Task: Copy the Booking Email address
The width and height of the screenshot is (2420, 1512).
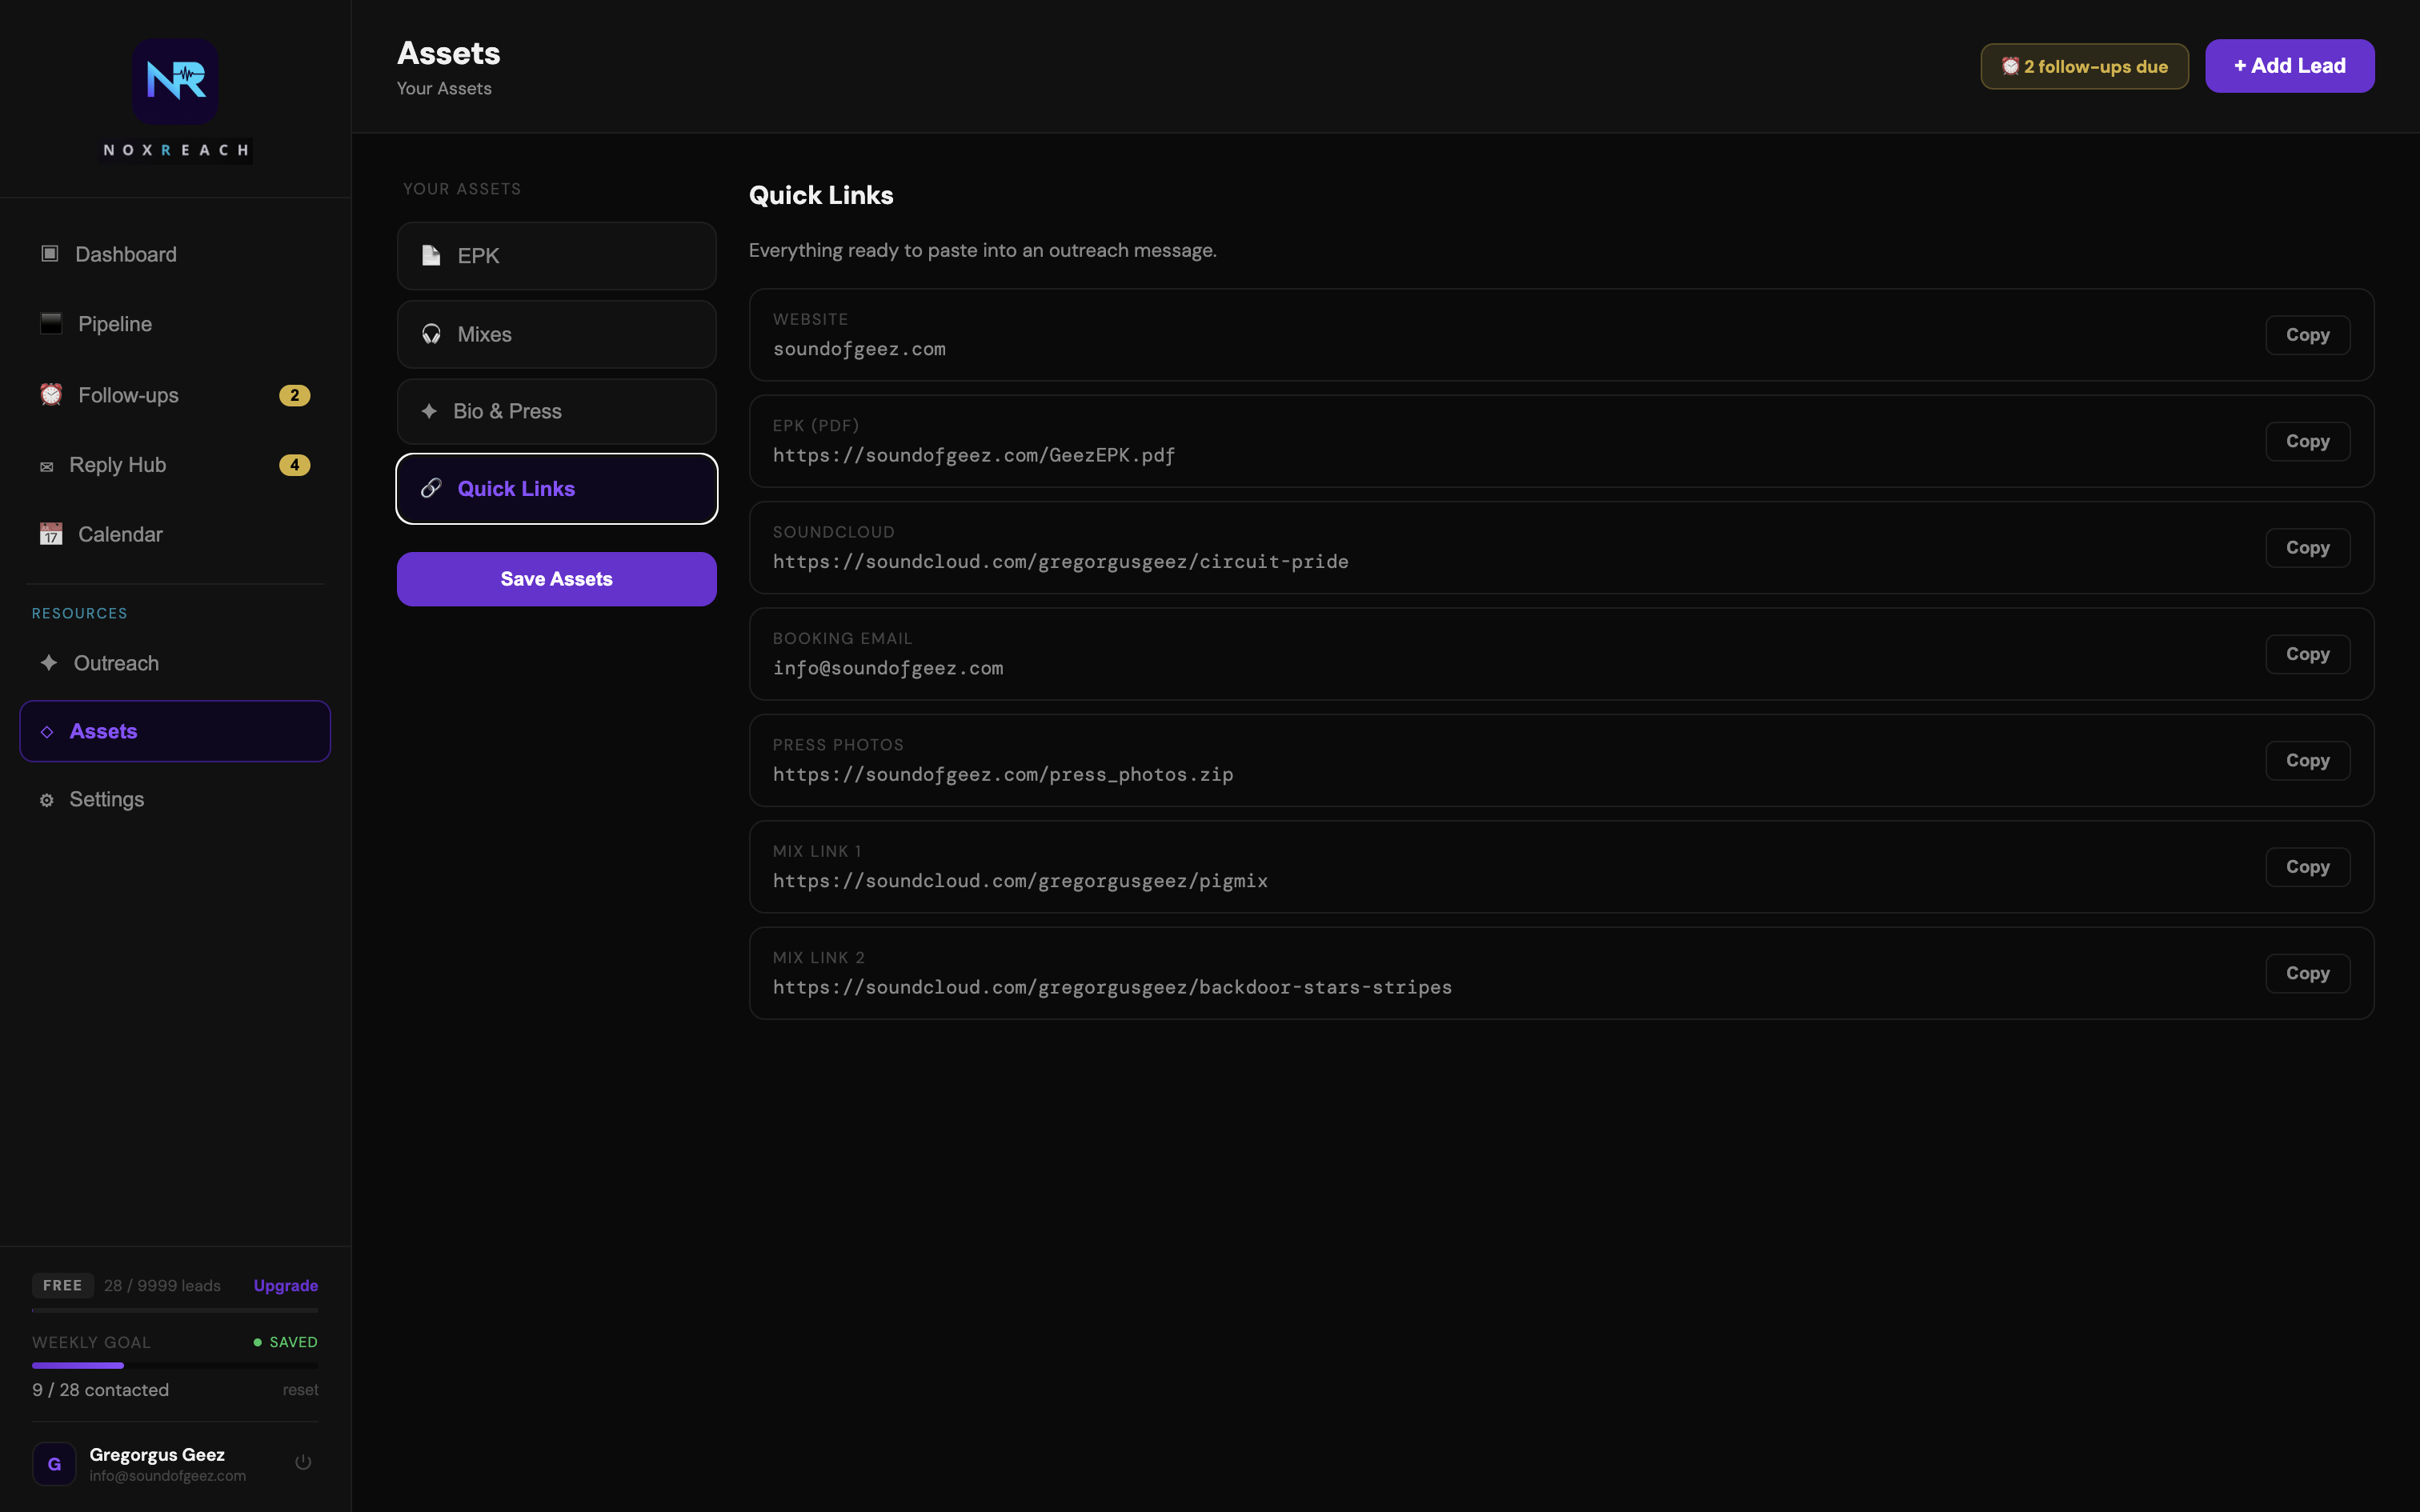Action: point(2306,654)
